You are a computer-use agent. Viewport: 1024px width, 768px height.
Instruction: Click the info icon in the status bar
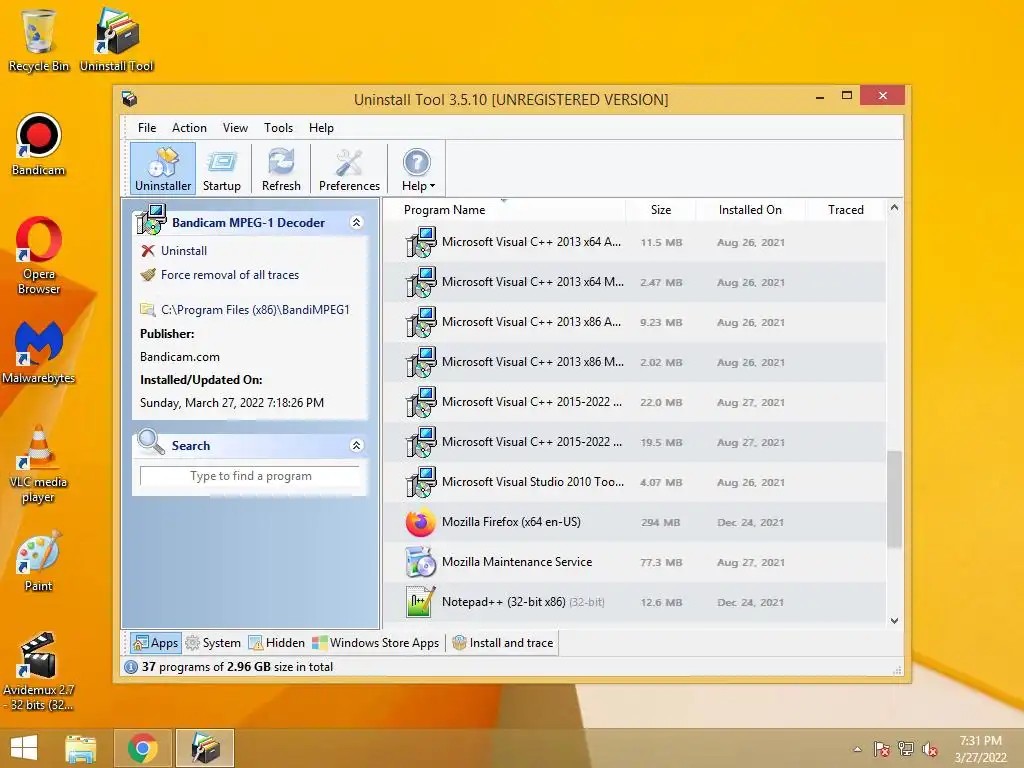coord(131,667)
